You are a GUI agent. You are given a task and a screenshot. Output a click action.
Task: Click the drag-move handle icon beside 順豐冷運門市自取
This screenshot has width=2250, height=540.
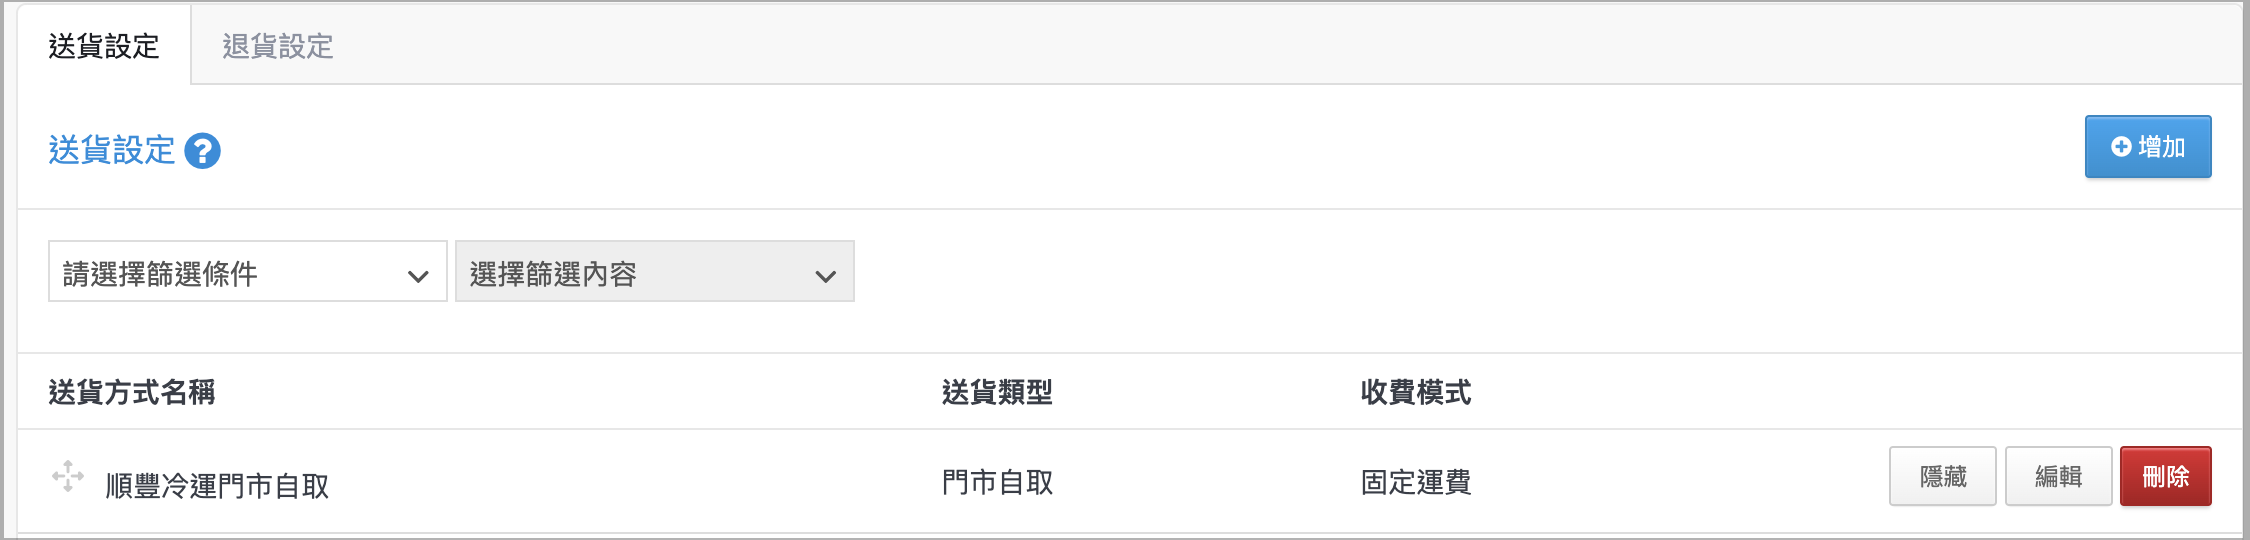point(68,476)
